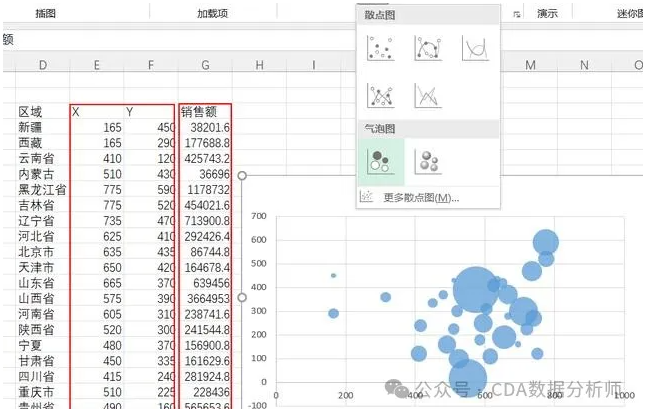Click the 700 label on vertical axis
Screen dimensions: 645x409
261,215
